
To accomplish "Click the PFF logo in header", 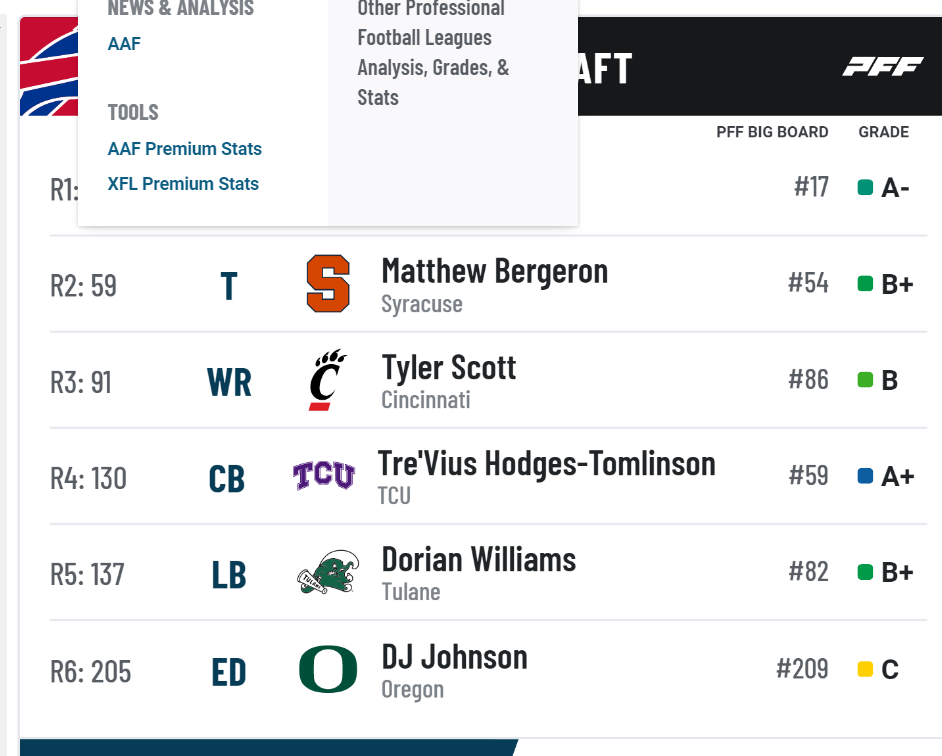I will pos(883,66).
